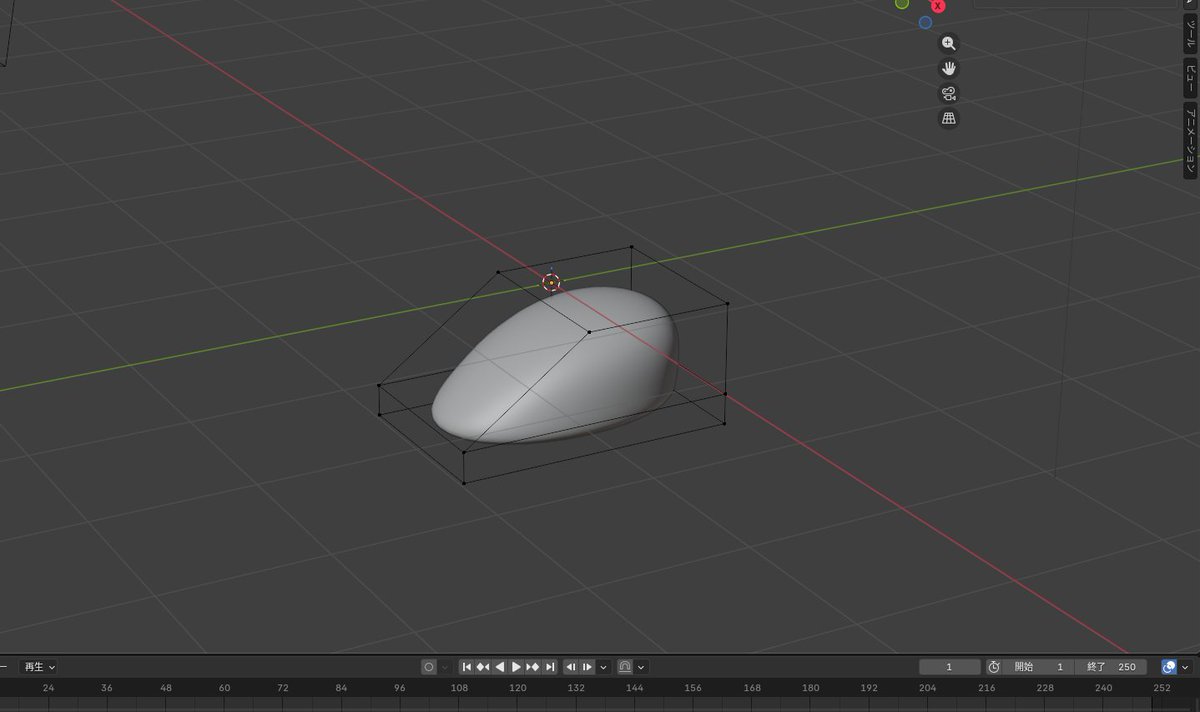
Task: Click the green axis gizmo circle
Action: click(x=902, y=4)
